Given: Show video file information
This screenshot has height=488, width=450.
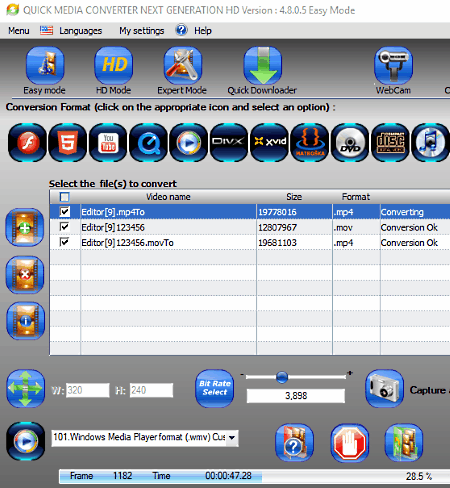Looking at the screenshot, I should pos(25,321).
